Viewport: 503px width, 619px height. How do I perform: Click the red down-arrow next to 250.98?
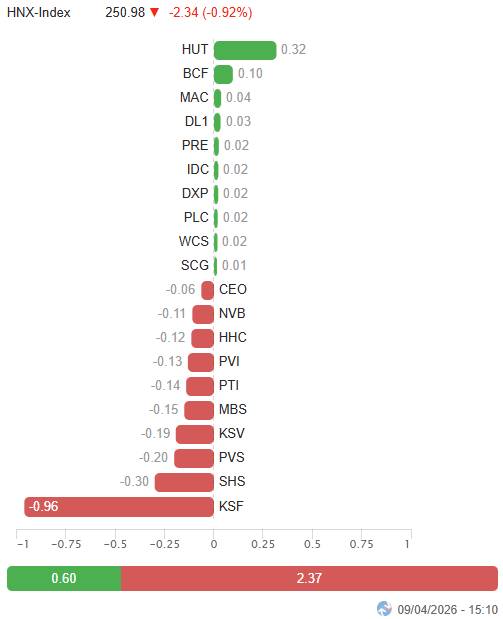click(x=154, y=13)
